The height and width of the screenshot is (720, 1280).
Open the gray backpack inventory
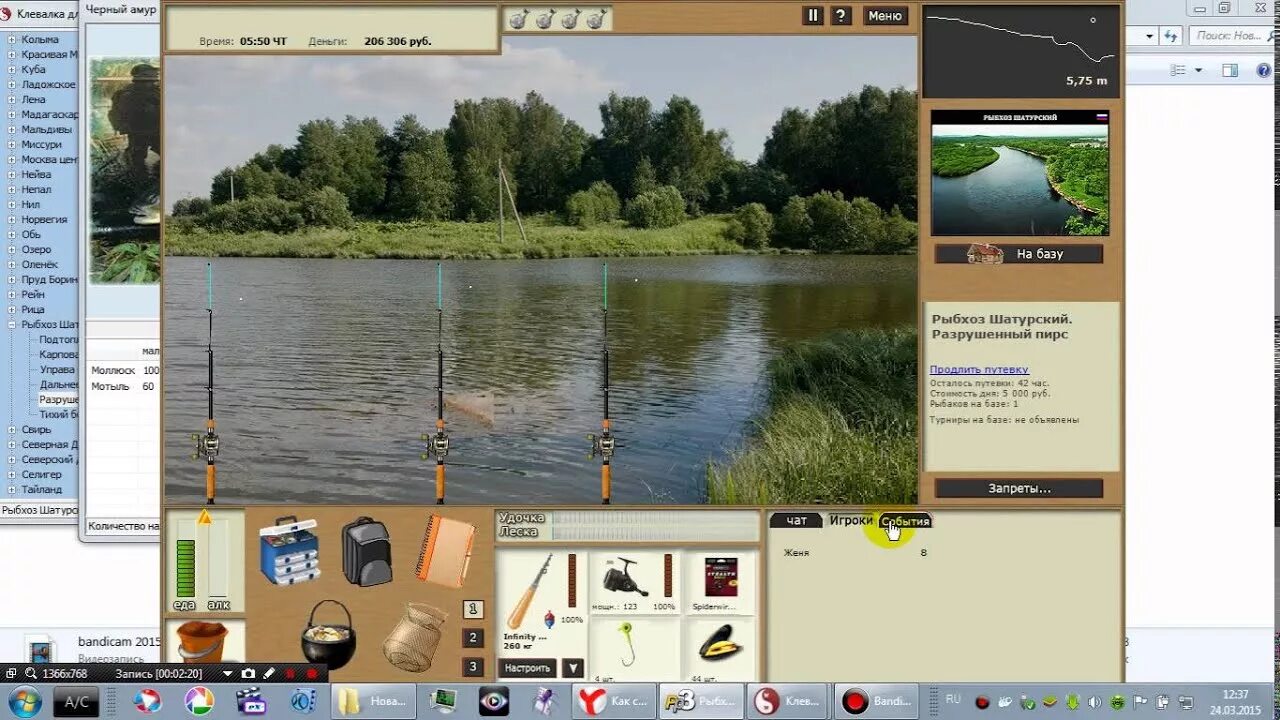coord(367,551)
